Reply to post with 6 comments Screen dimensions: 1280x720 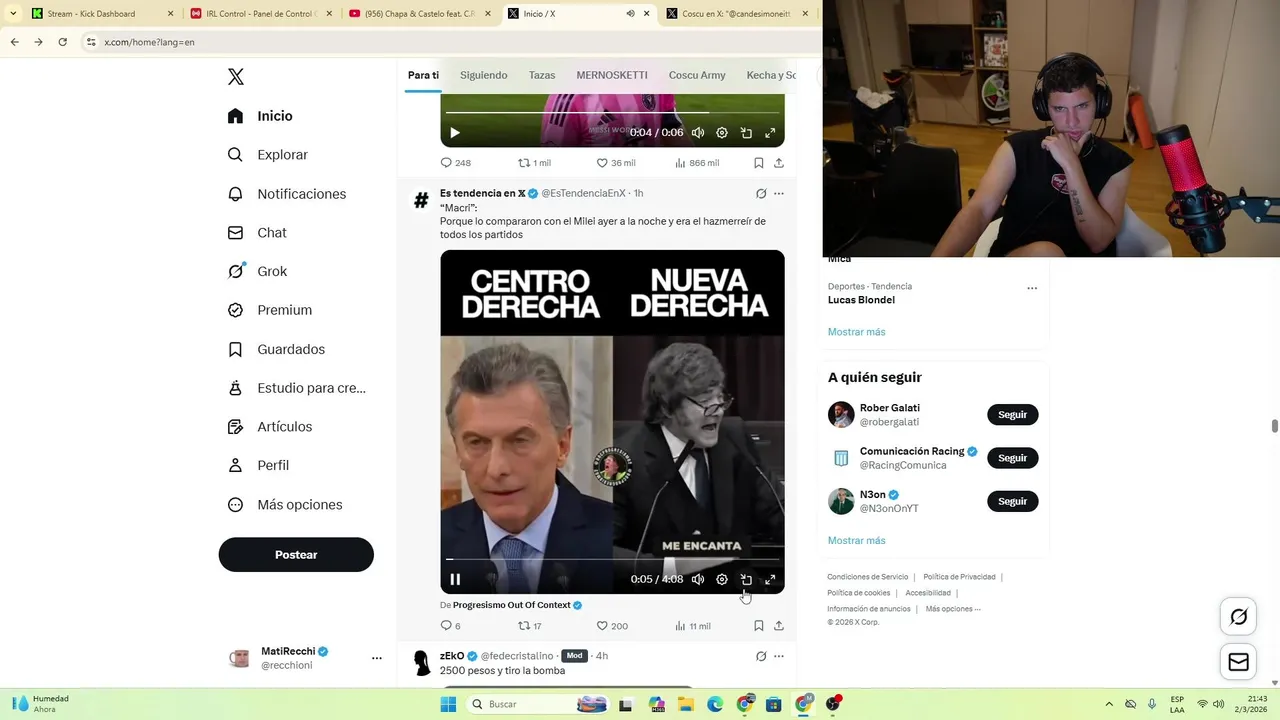450,626
